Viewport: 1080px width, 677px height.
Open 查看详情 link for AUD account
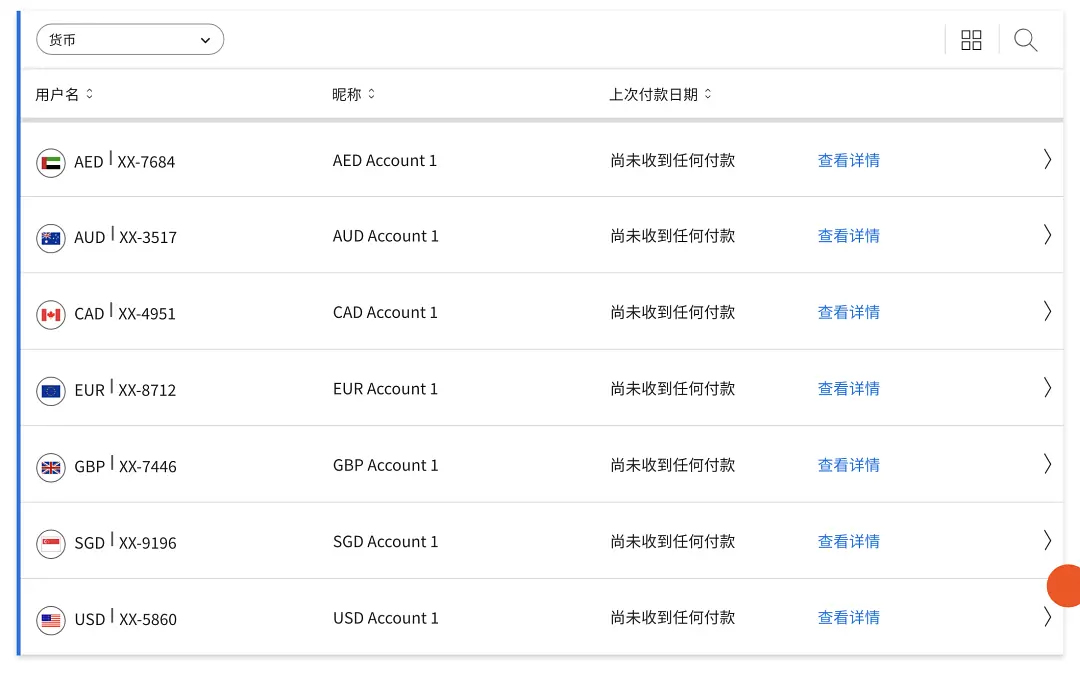click(848, 236)
